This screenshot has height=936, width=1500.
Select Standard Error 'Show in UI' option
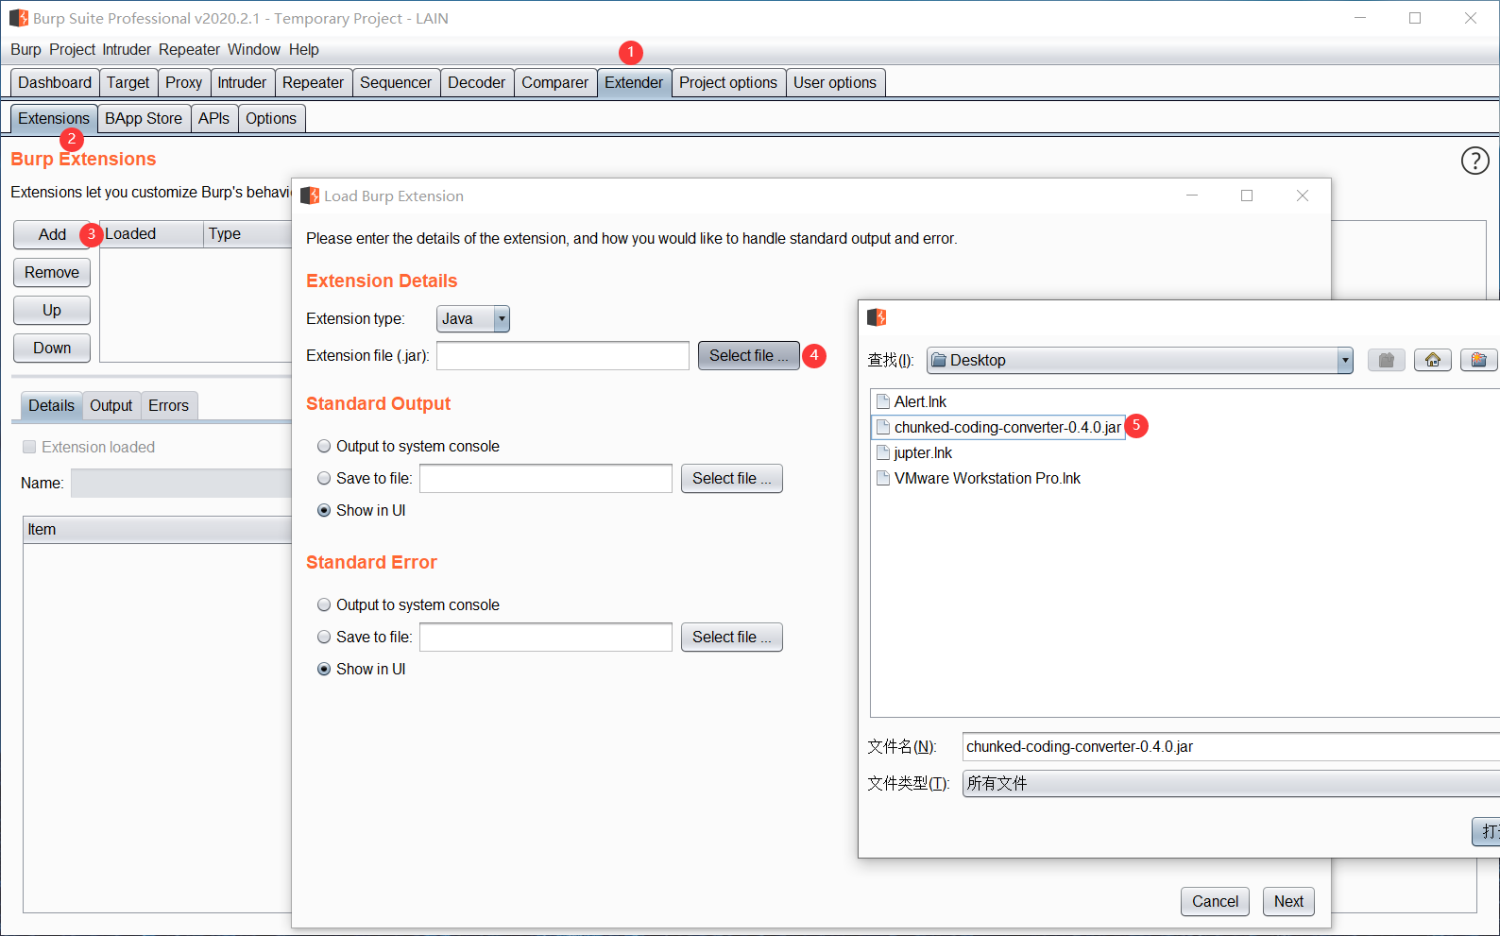[x=324, y=669]
